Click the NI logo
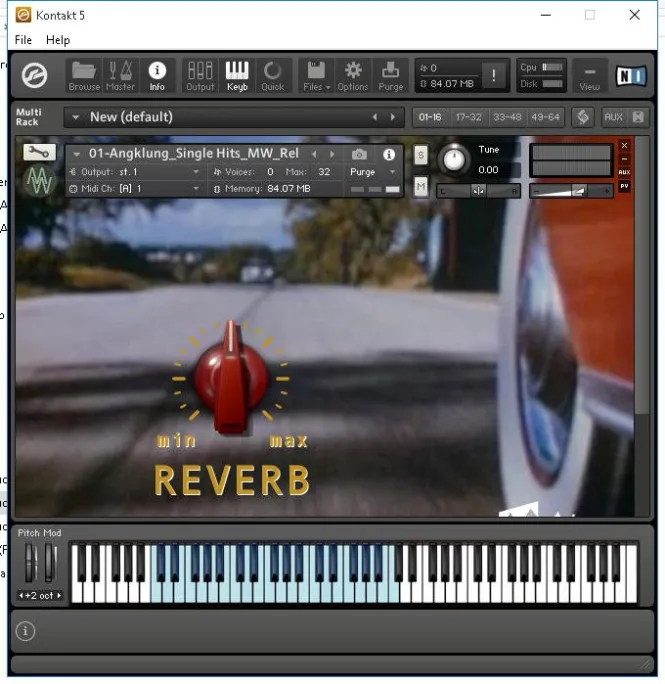The height and width of the screenshot is (684, 665). pyautogui.click(x=631, y=75)
